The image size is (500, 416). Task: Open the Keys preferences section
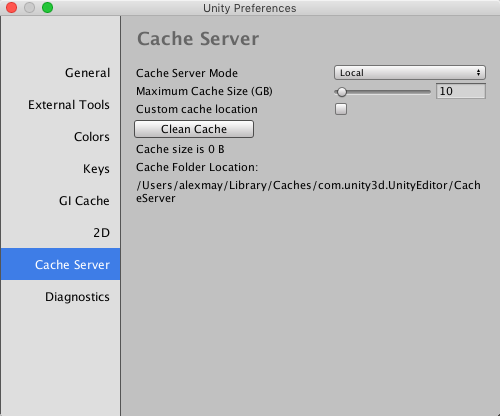tap(96, 169)
